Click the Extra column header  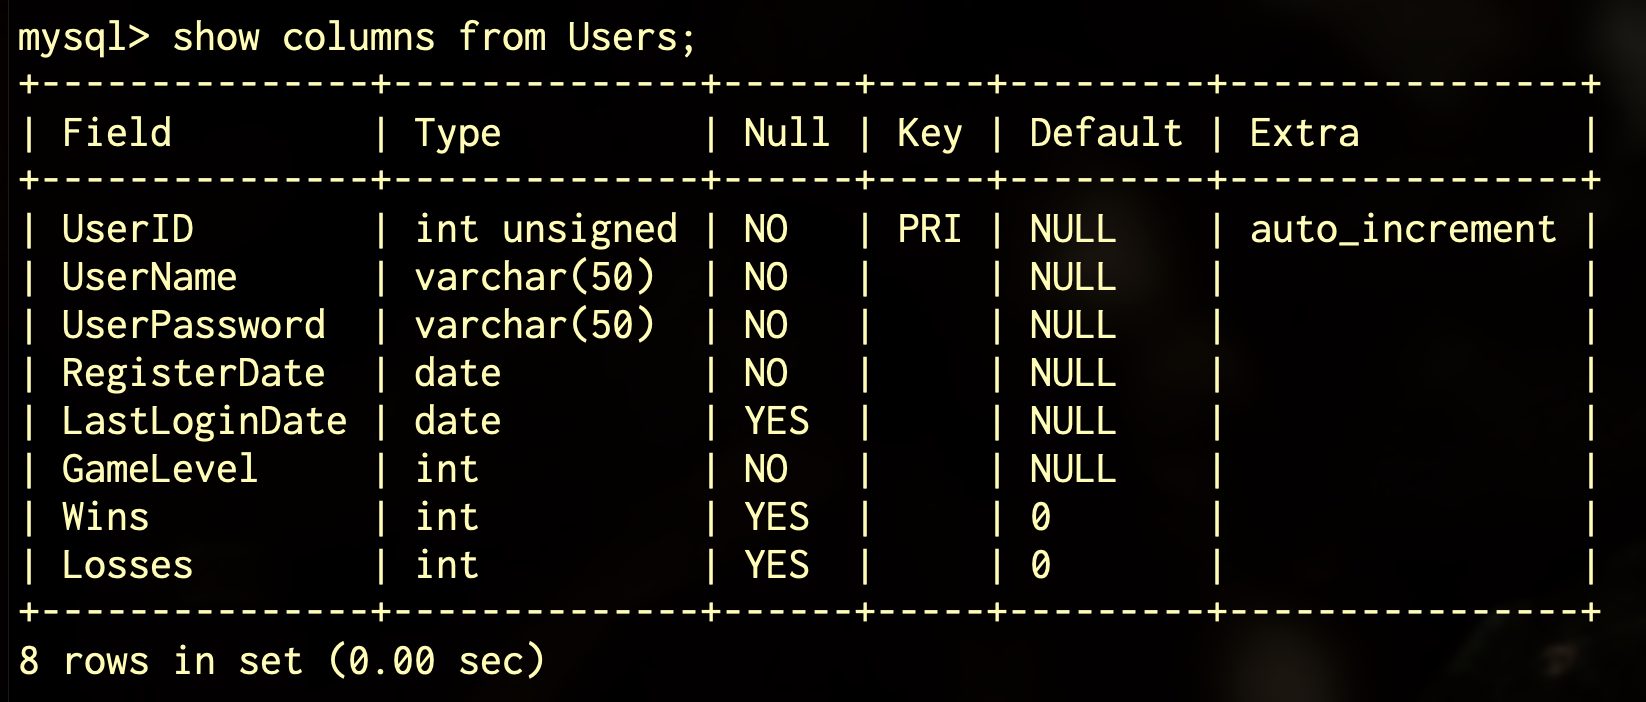[1304, 133]
